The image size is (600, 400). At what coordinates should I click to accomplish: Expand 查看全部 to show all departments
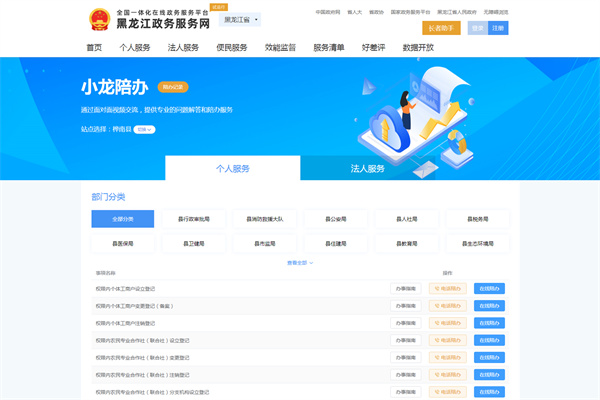coord(300,263)
